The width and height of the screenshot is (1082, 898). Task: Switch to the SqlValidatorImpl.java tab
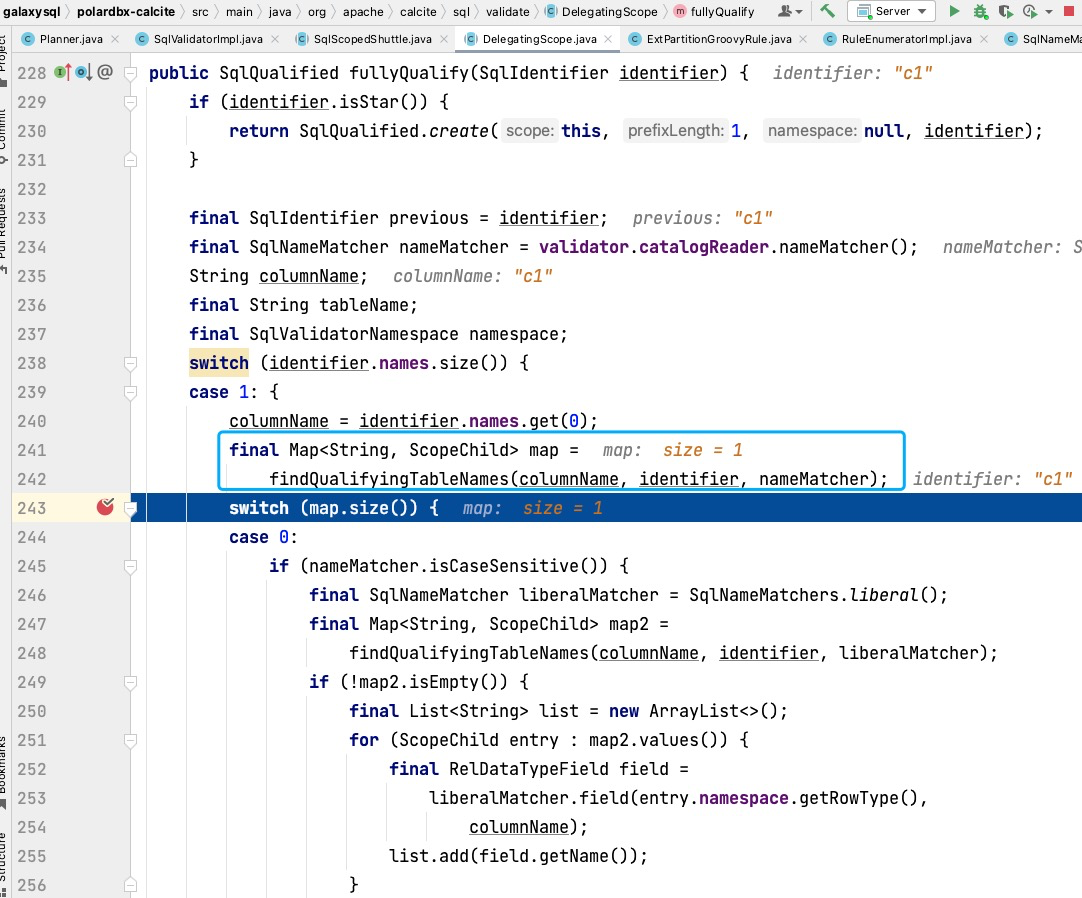[208, 39]
